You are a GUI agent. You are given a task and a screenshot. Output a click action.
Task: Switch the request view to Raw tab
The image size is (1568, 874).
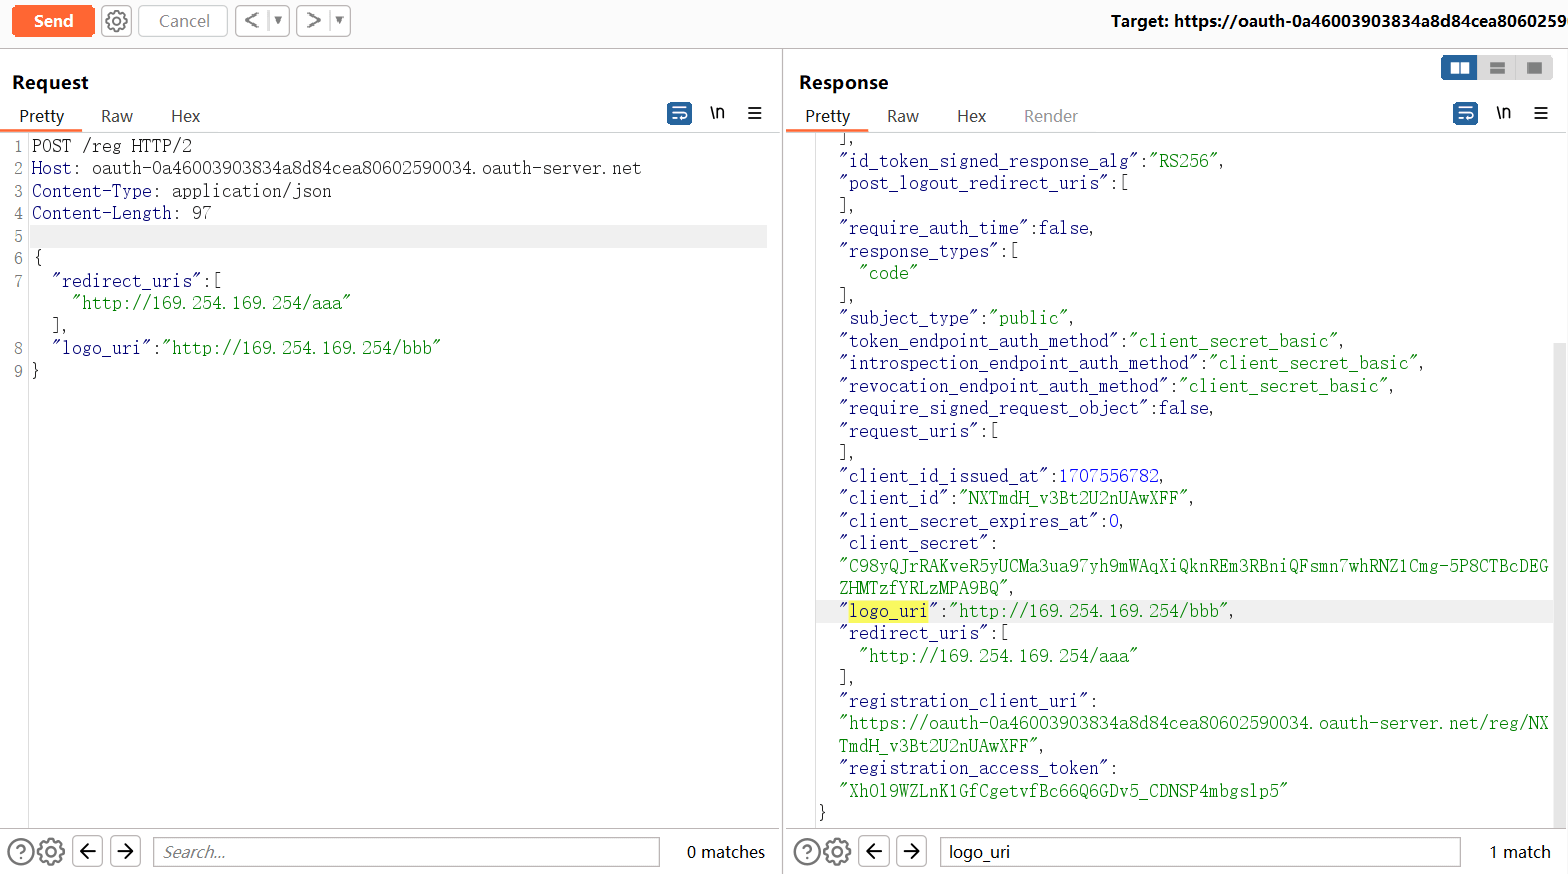[x=117, y=117]
